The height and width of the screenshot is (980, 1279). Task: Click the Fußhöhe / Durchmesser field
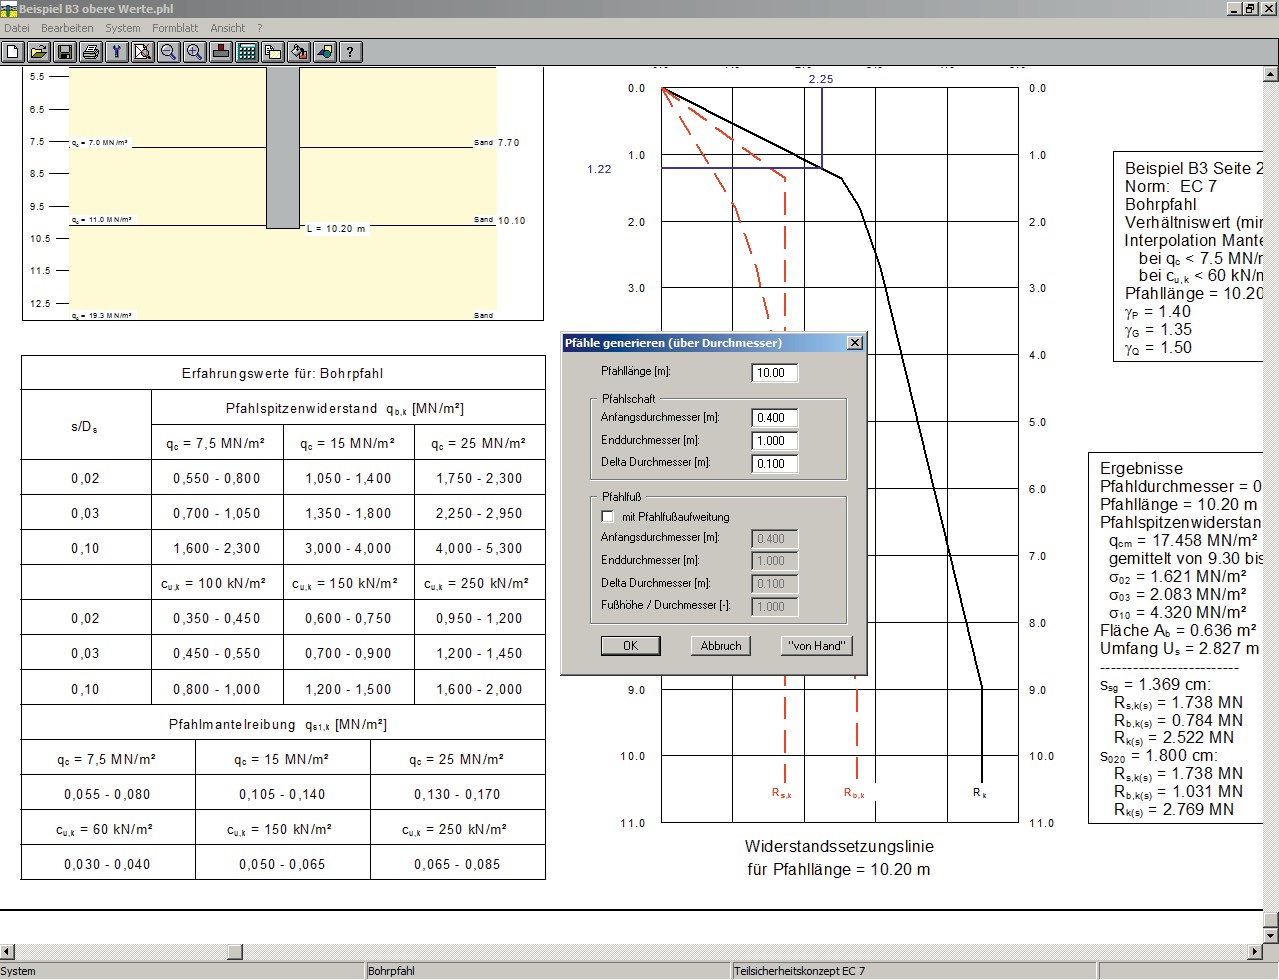coord(775,607)
